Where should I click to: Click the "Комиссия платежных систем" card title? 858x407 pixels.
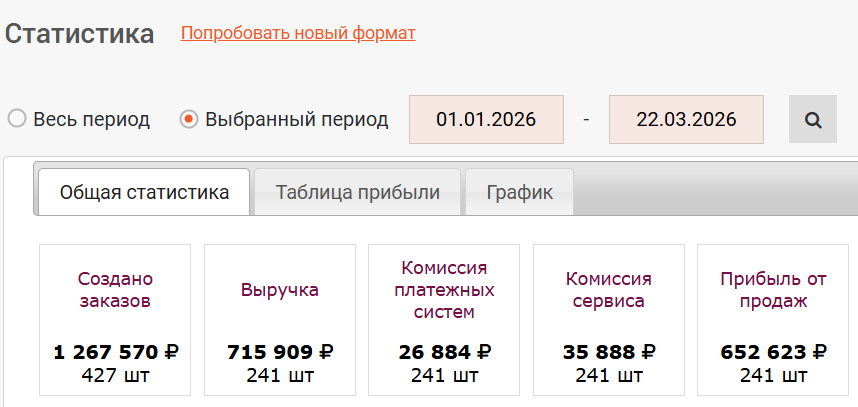point(444,289)
